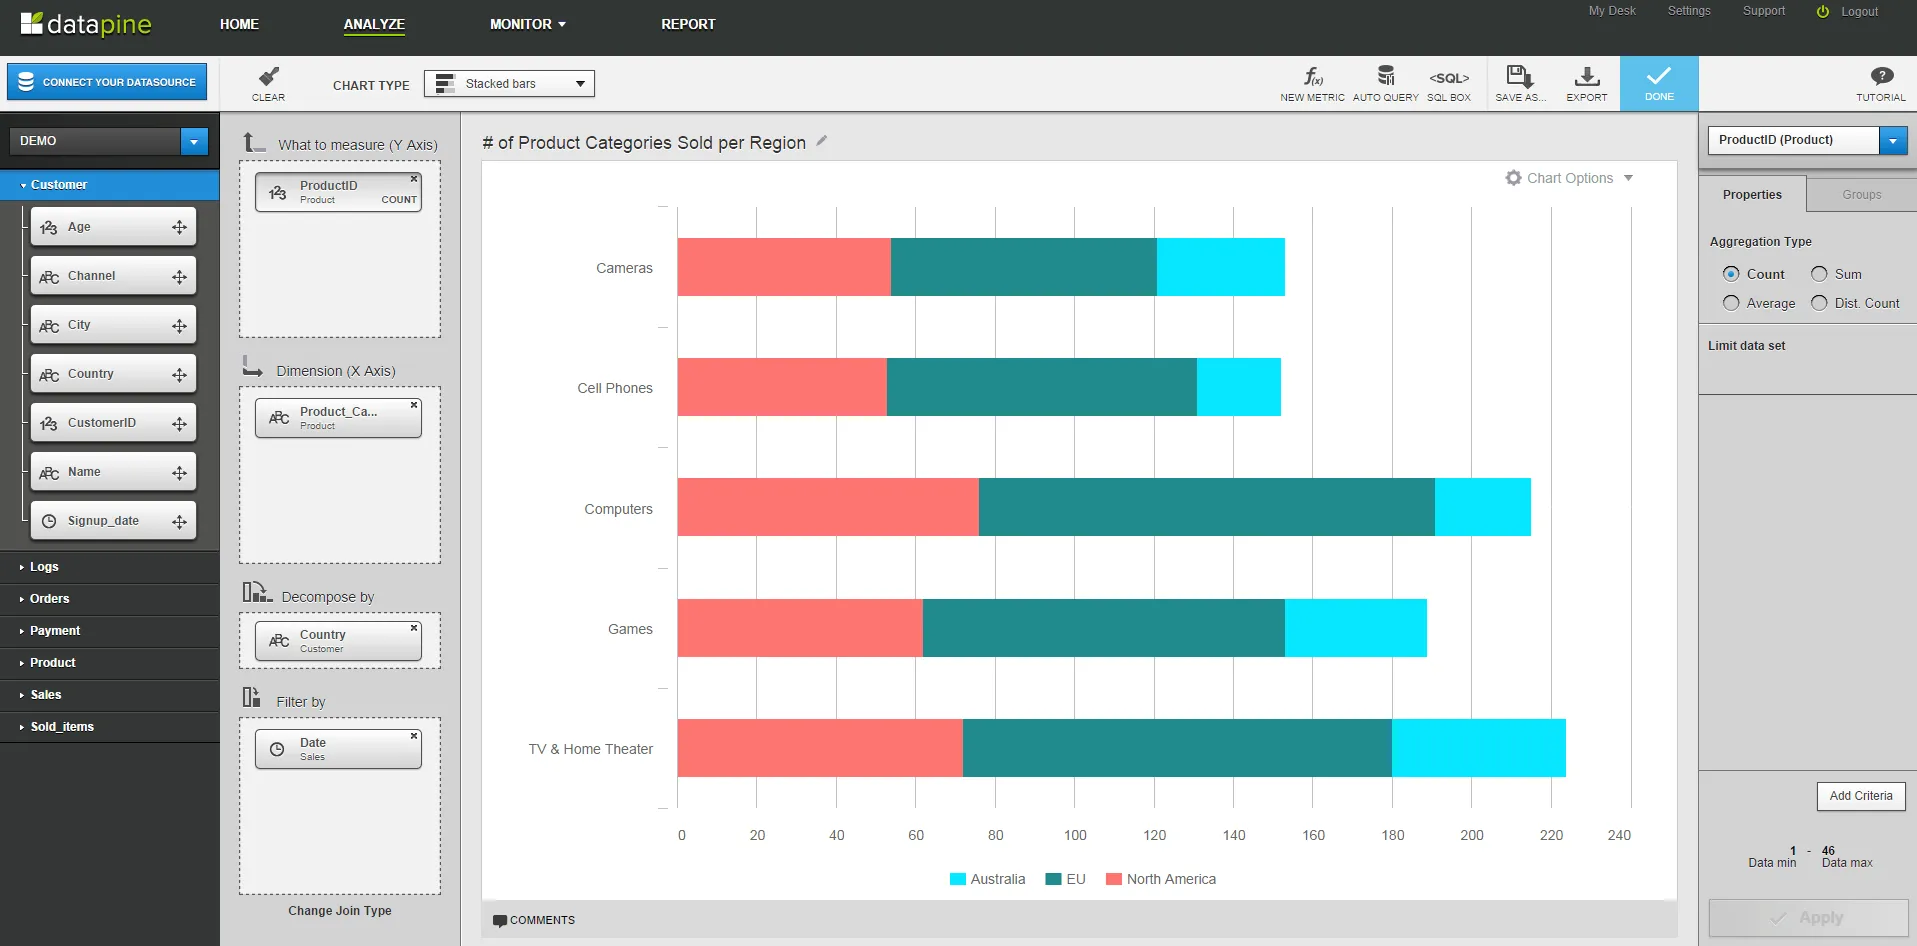Open the DEMO datasource dropdown
This screenshot has height=946, width=1917.
[x=193, y=141]
